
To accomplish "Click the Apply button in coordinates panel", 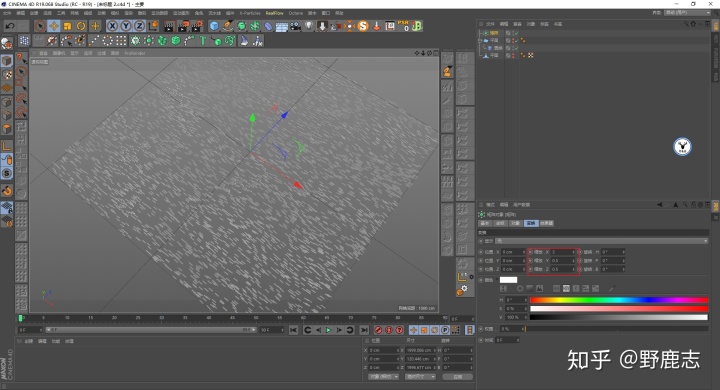I will (x=457, y=377).
